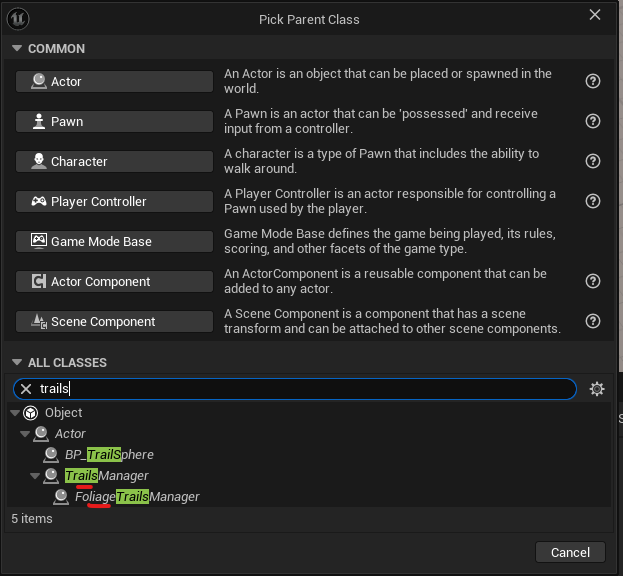This screenshot has height=576, width=623.
Task: Clear the trails search text
Action: (26, 389)
